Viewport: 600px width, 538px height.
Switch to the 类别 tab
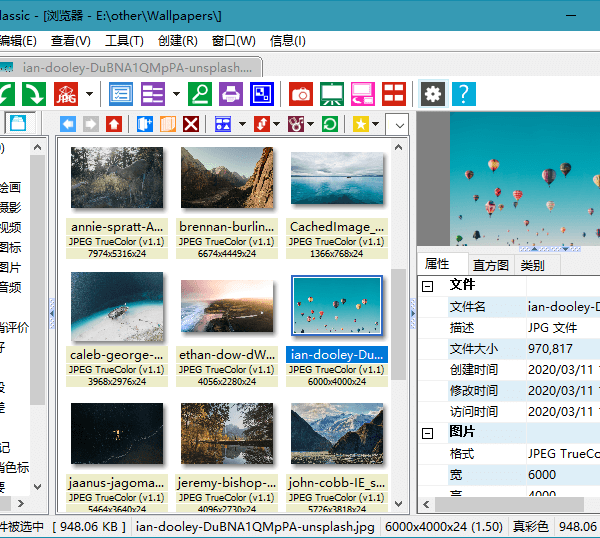533,265
